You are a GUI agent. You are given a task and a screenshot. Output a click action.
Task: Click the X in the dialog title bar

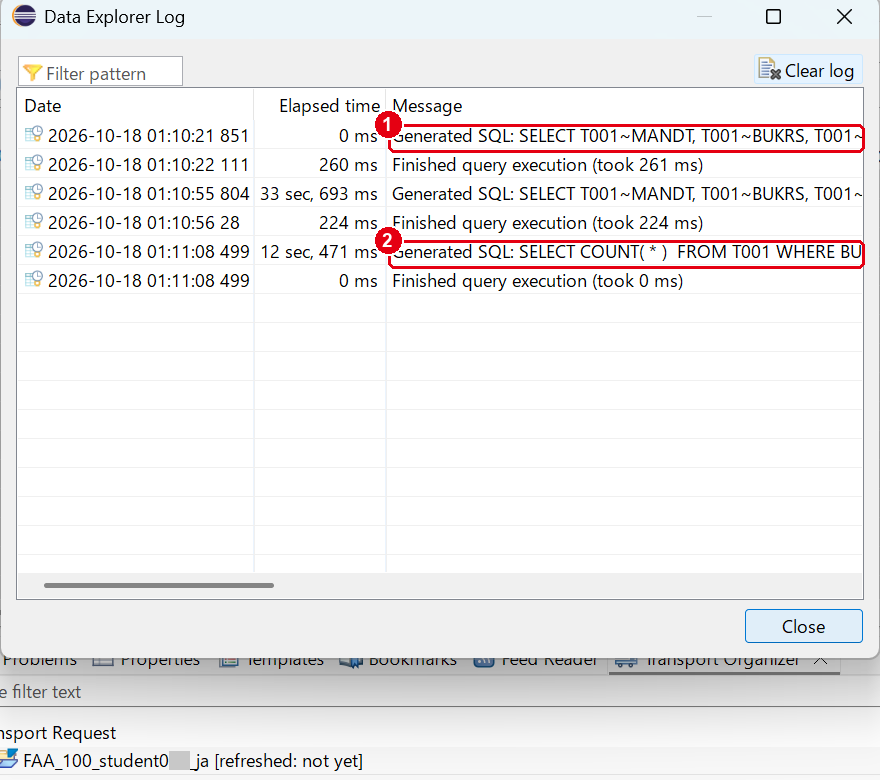(844, 17)
